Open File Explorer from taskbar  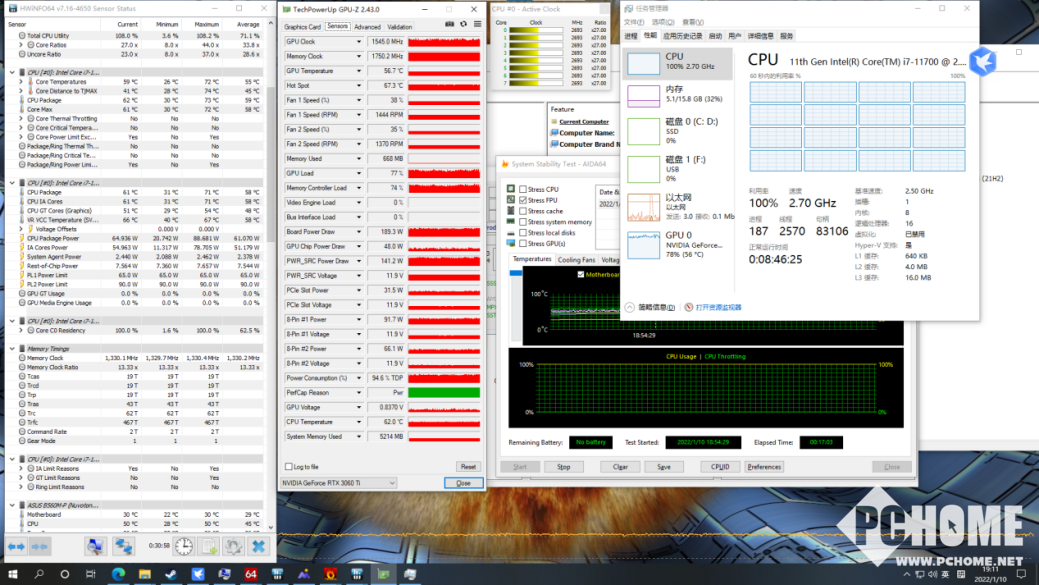(144, 574)
